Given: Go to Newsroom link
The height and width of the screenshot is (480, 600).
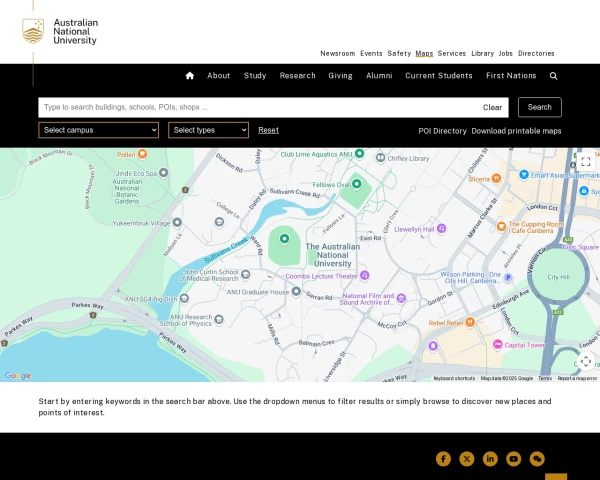Looking at the screenshot, I should pyautogui.click(x=338, y=54).
